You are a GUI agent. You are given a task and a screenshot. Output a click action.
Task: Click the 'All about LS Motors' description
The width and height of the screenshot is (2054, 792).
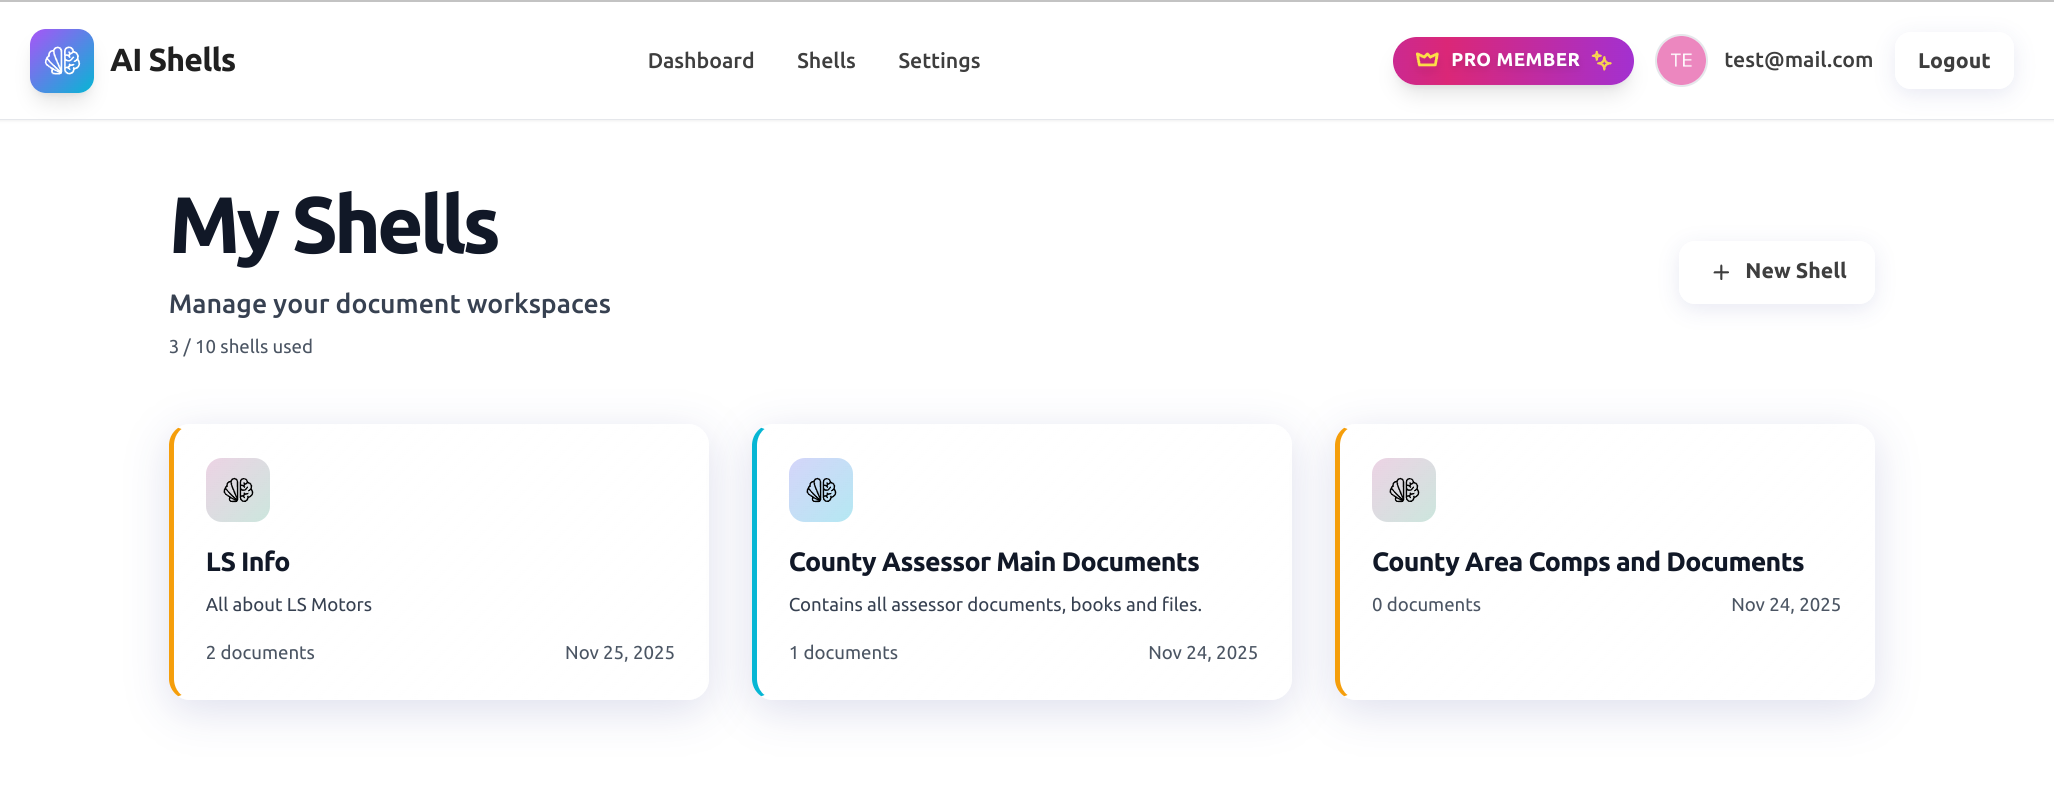pyautogui.click(x=289, y=605)
